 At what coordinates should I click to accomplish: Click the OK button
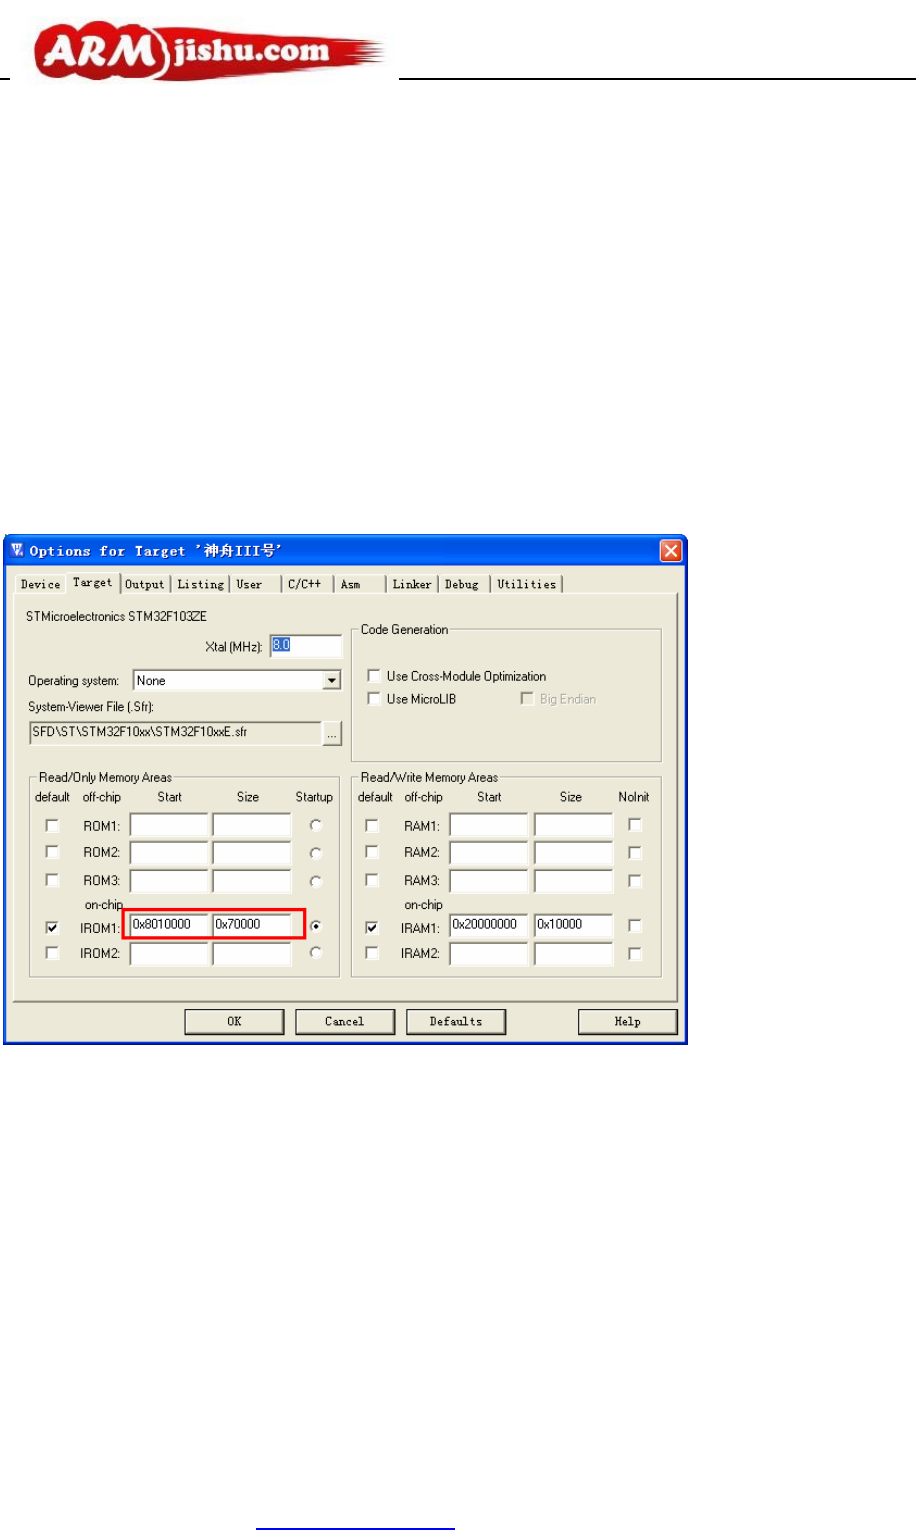(234, 1021)
